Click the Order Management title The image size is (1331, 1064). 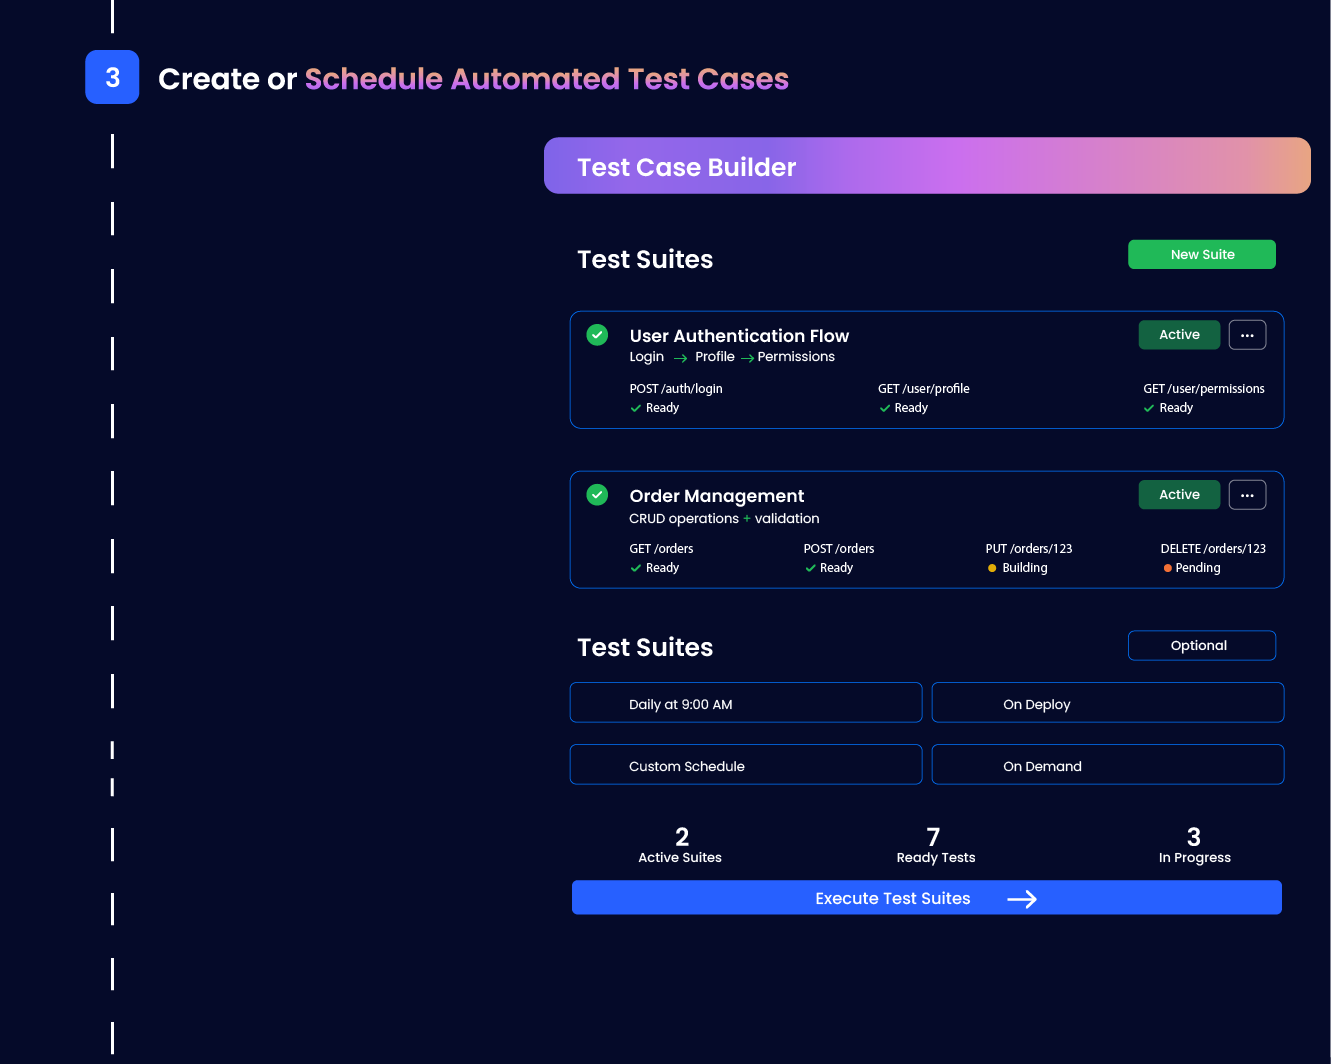[x=717, y=496]
